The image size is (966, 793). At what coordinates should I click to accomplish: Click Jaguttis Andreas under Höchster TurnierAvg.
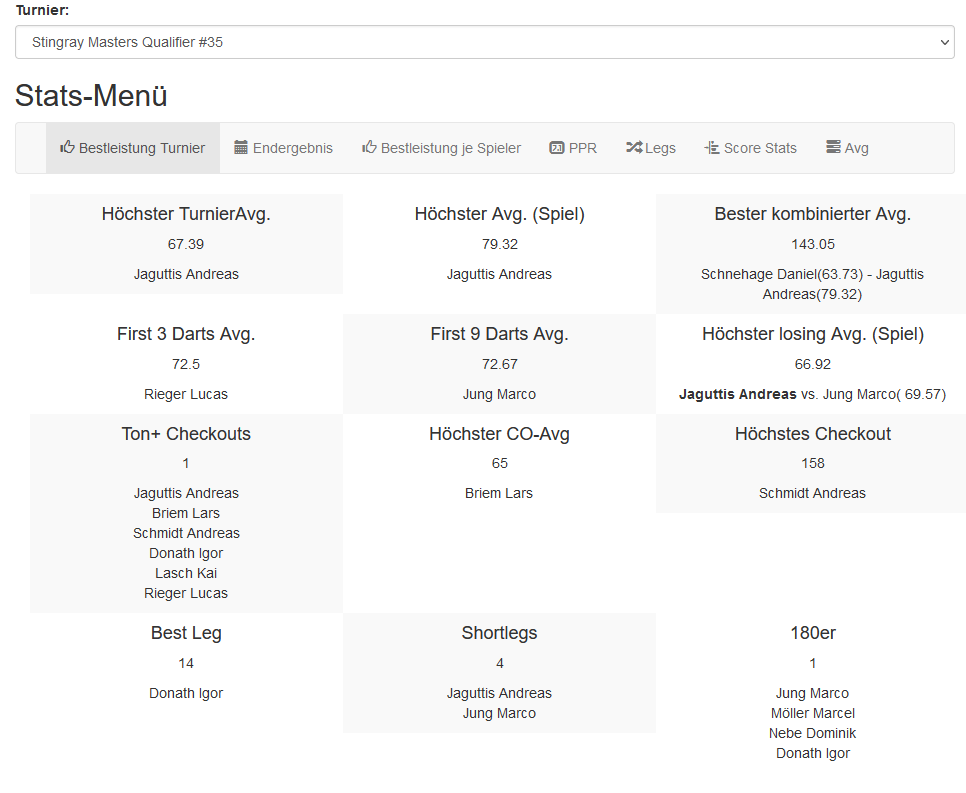point(186,274)
